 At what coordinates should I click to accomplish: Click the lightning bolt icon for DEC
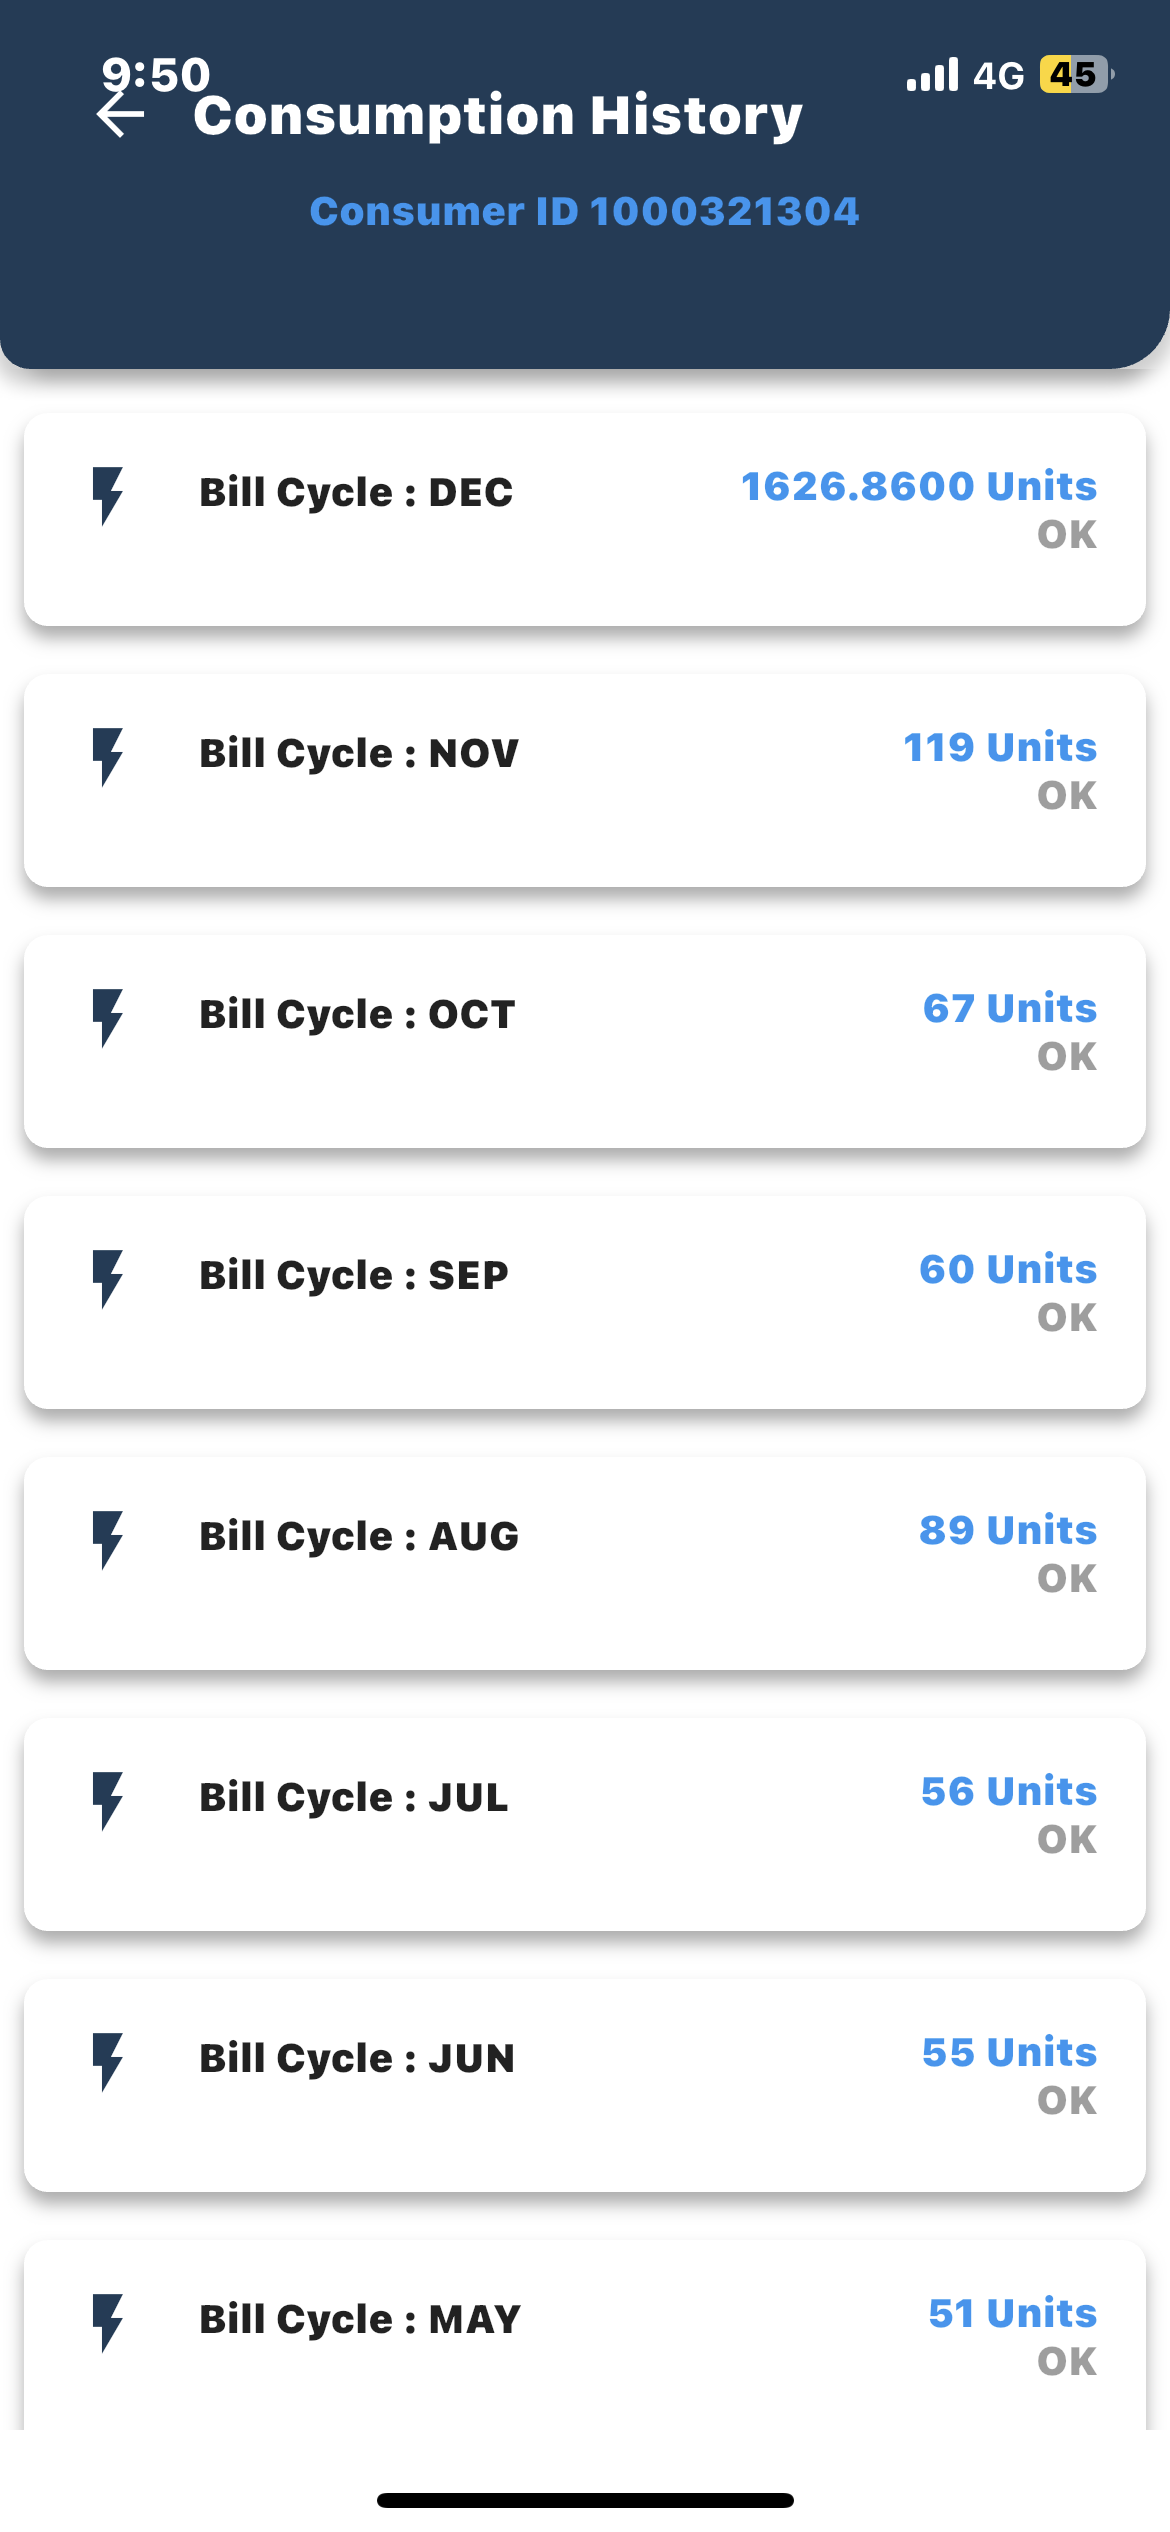coord(107,495)
